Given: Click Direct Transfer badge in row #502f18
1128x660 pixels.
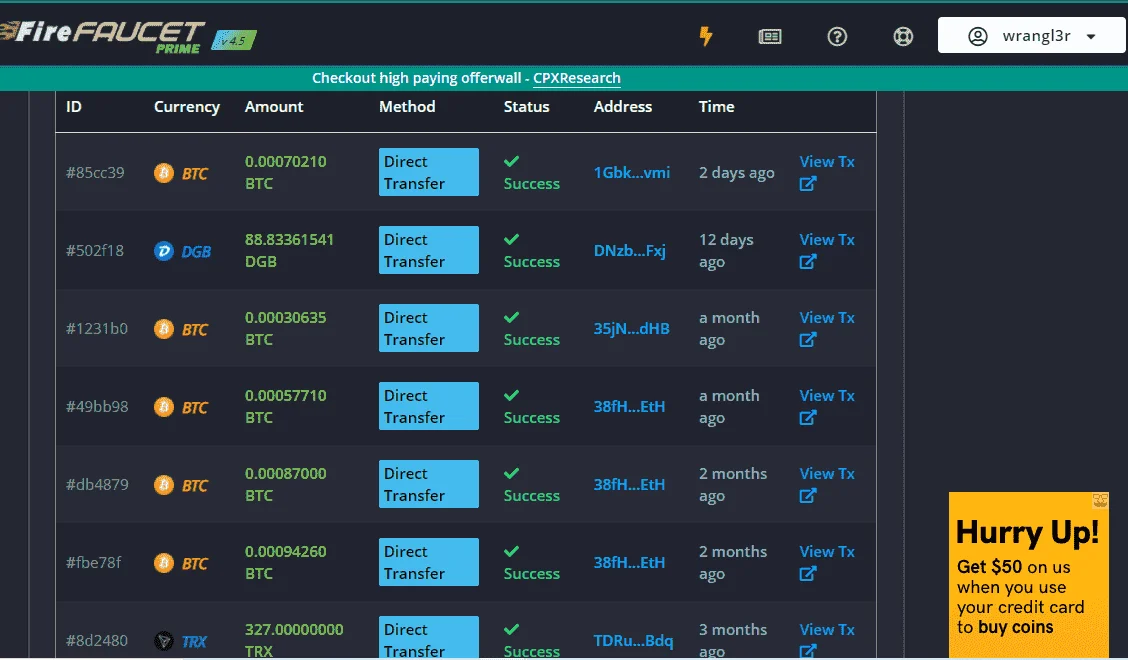Looking at the screenshot, I should [x=429, y=250].
